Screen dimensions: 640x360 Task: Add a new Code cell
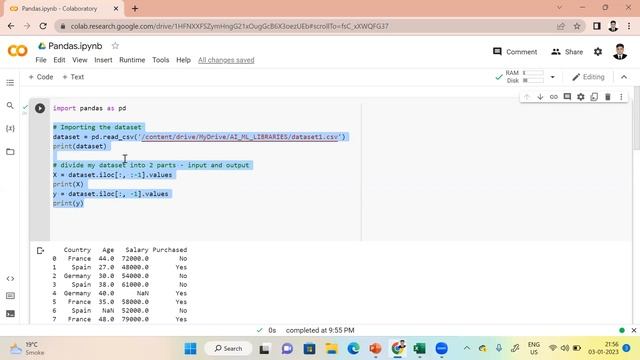41,77
